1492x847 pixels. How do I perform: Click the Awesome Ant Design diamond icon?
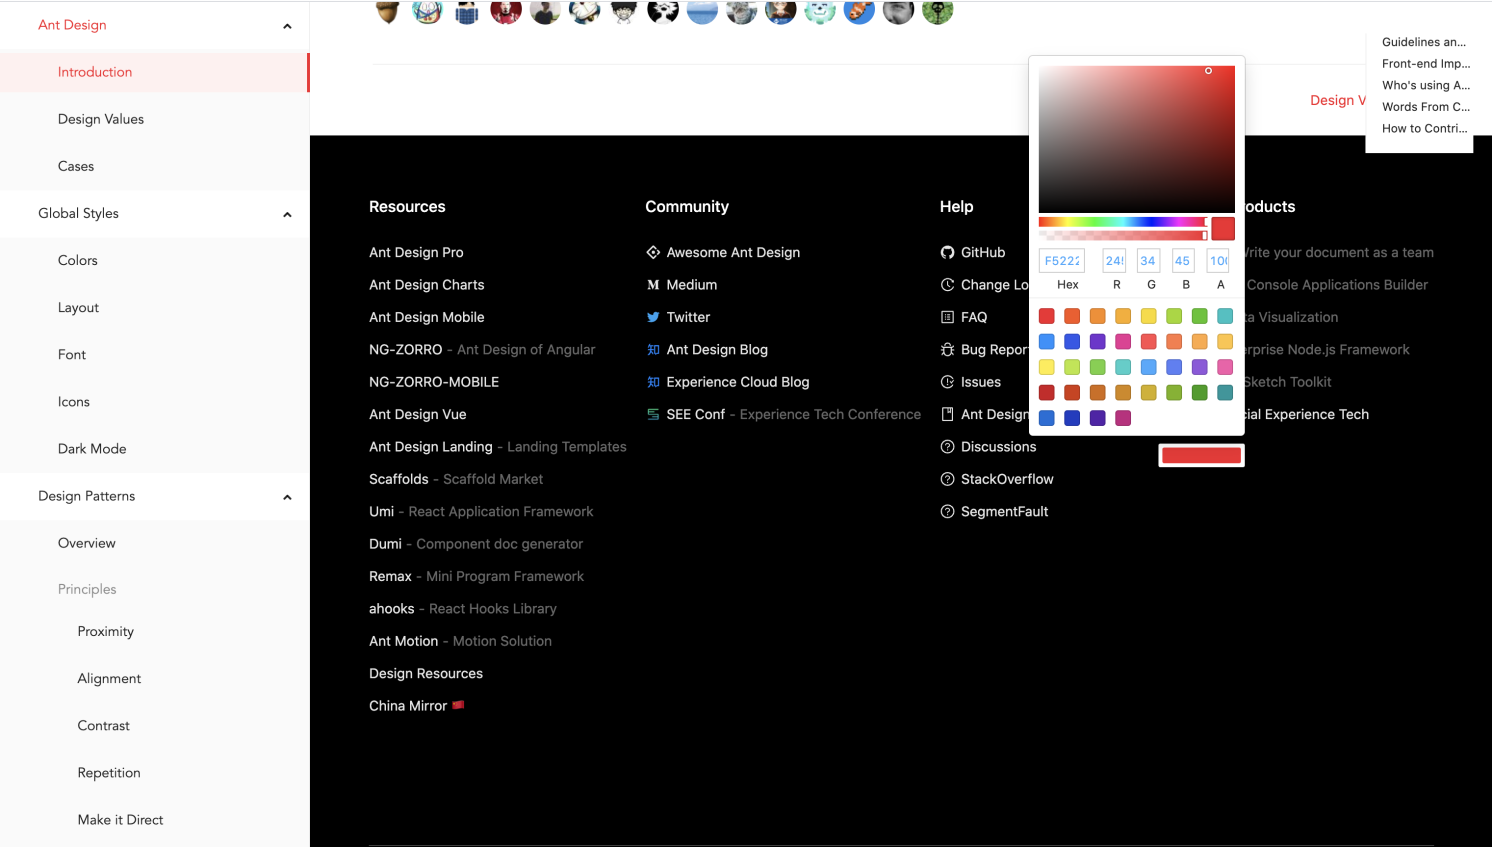[653, 253]
